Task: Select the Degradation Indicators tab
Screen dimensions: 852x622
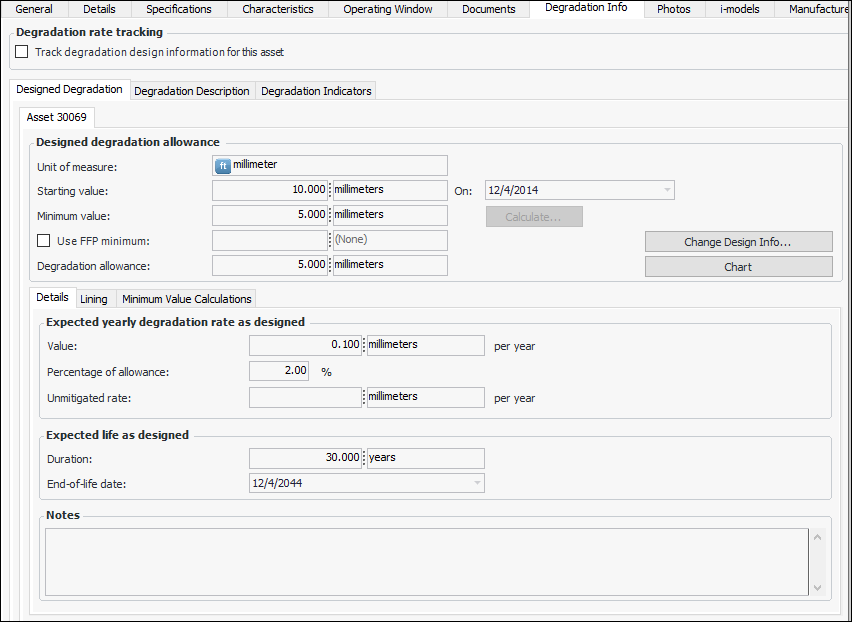Action: [316, 91]
